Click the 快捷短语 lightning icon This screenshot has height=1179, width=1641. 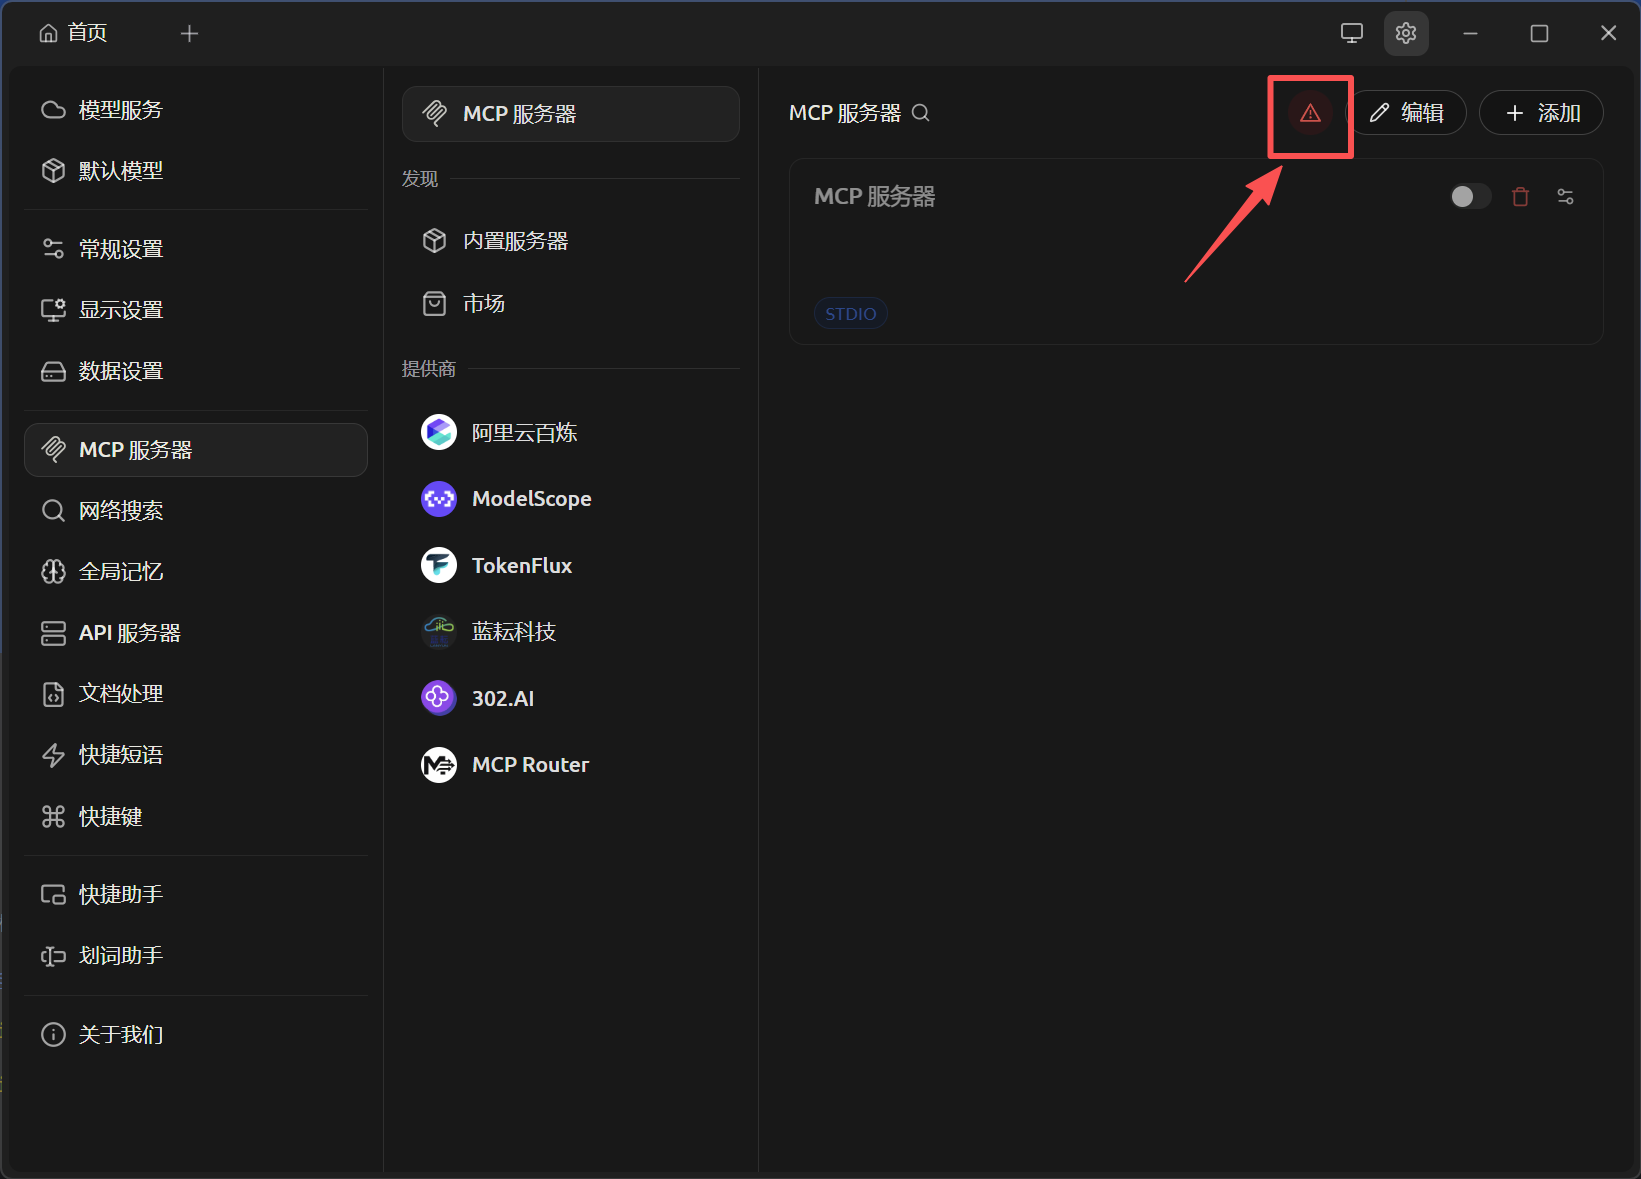pos(53,755)
